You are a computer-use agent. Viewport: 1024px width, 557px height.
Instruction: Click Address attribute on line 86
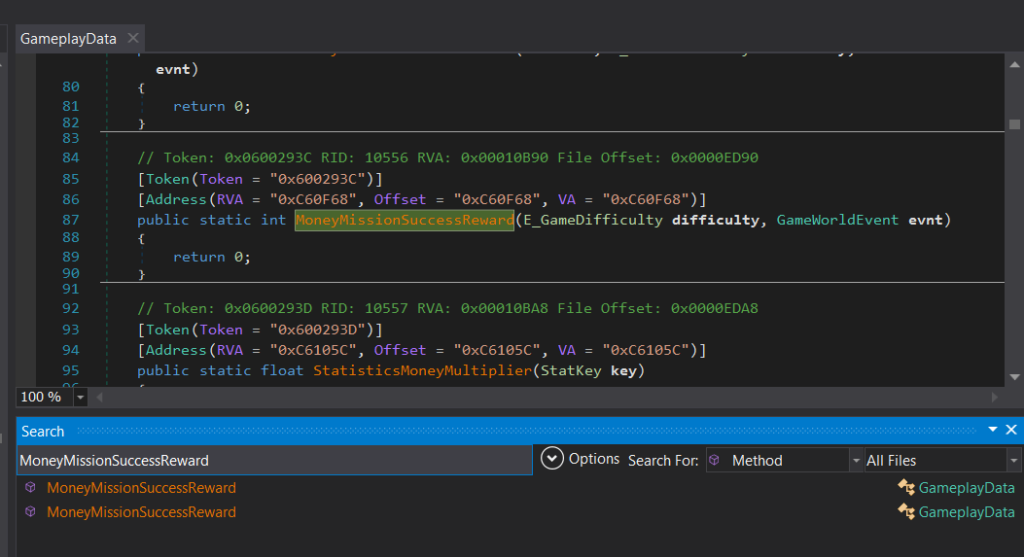coord(176,200)
